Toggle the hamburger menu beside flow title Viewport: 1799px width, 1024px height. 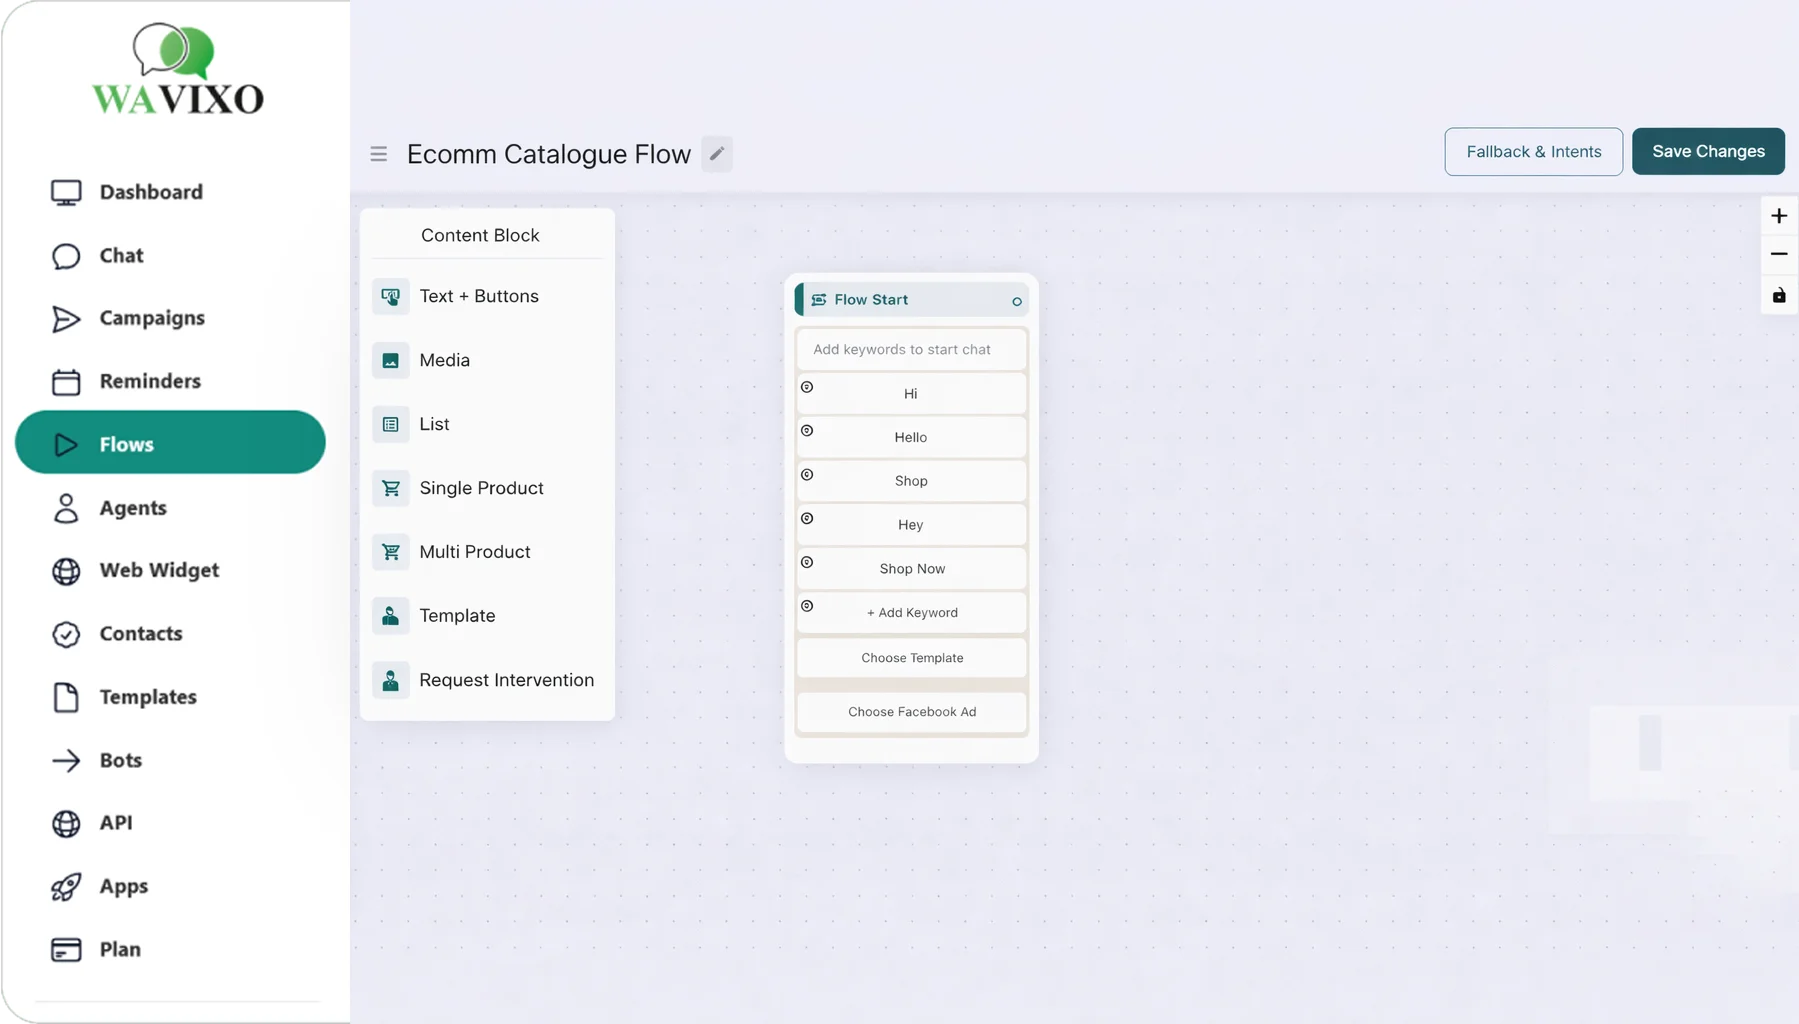pyautogui.click(x=378, y=154)
